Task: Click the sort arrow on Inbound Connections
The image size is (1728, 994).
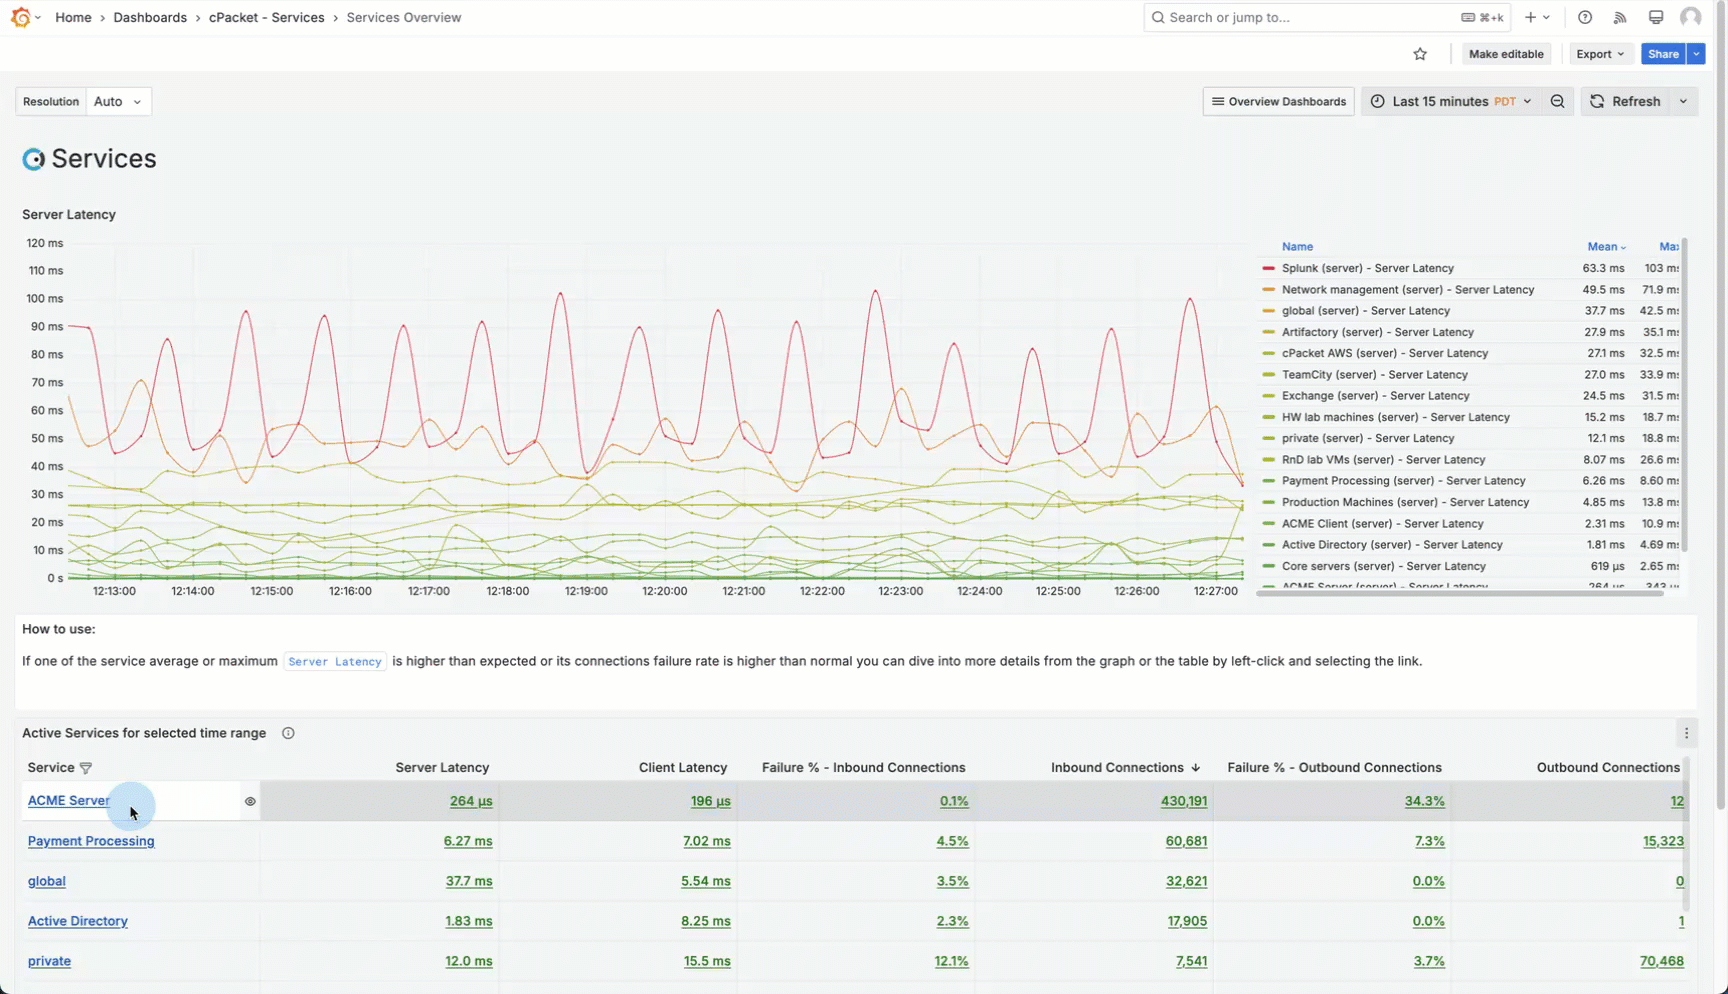Action: [1195, 768]
